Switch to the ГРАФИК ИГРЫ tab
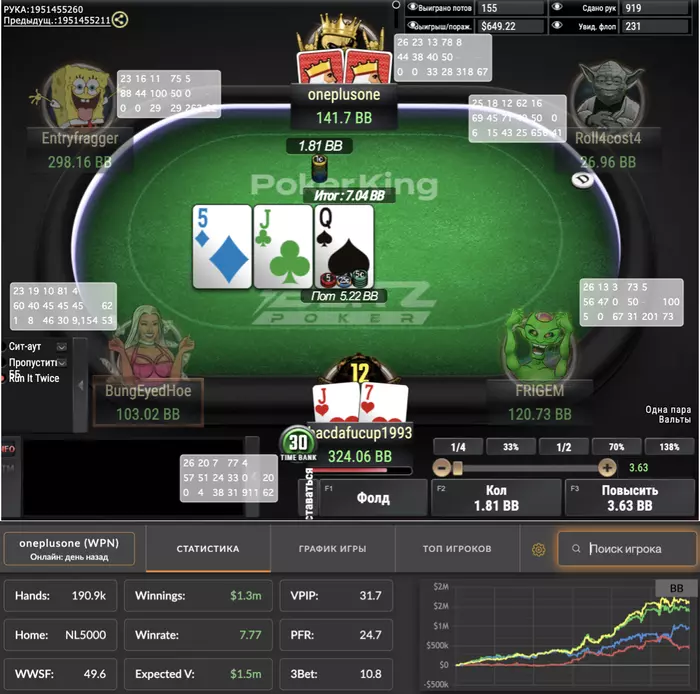700x694 pixels. 333,549
